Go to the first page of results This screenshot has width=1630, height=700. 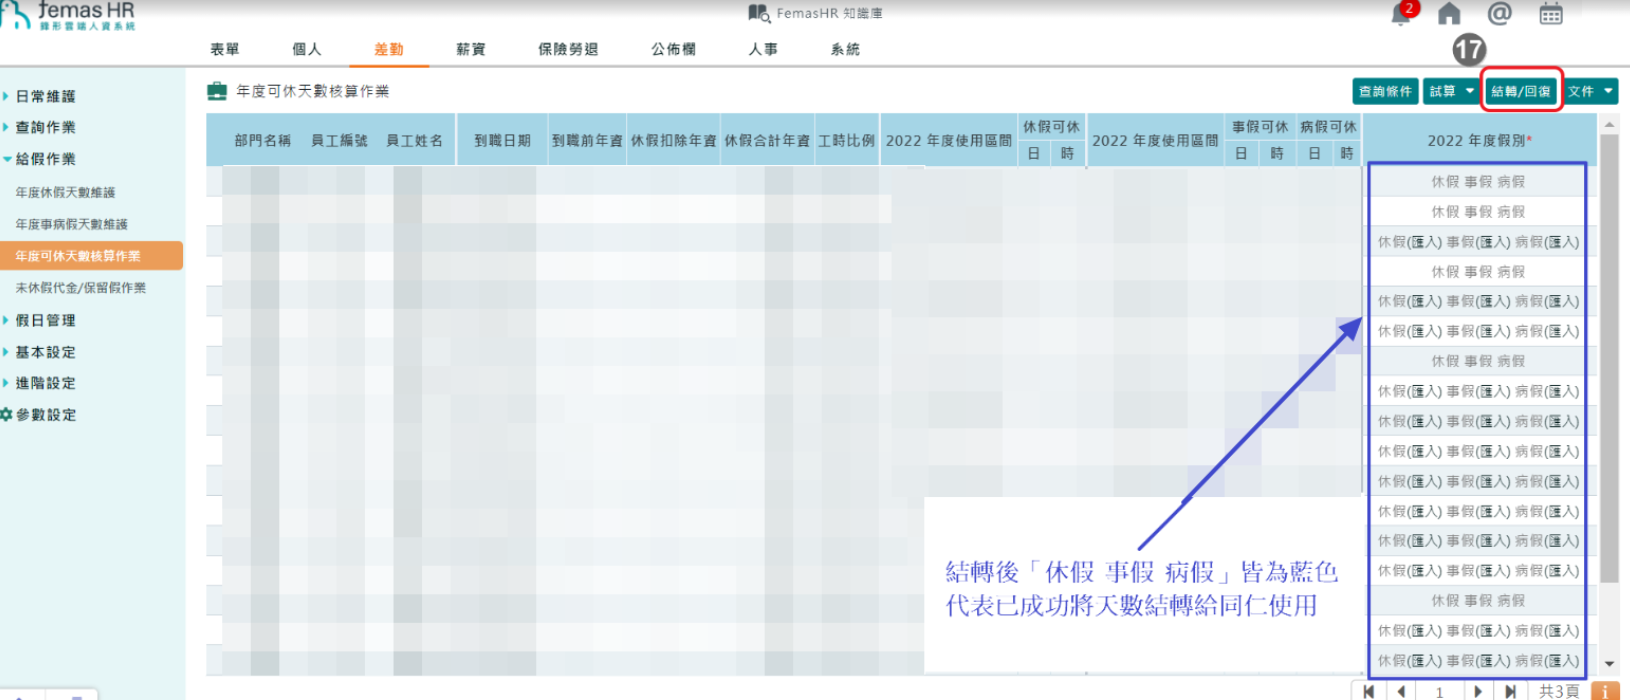1368,691
